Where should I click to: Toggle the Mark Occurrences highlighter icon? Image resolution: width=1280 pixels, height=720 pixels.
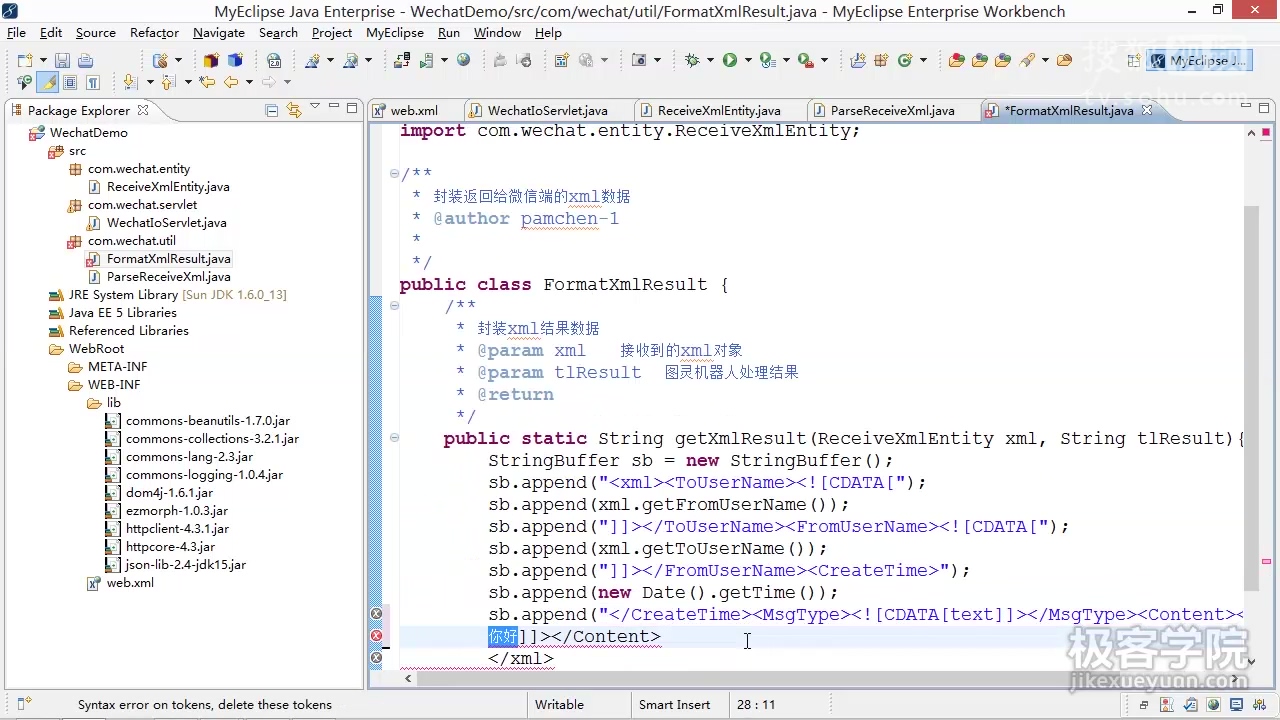(x=47, y=82)
